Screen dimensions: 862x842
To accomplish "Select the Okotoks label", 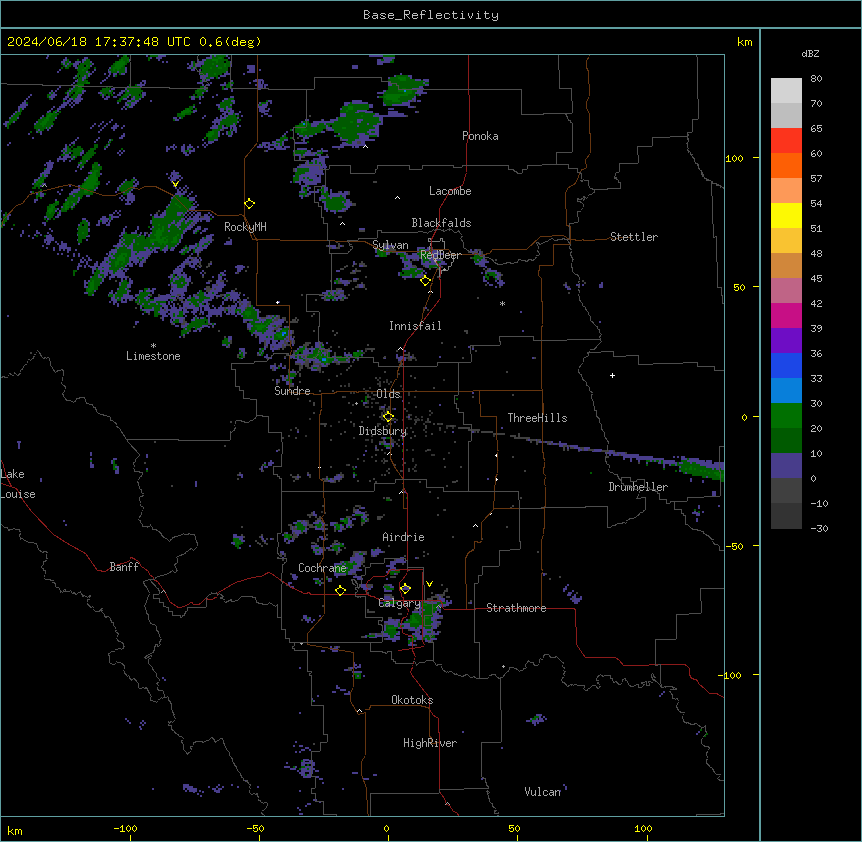I will pyautogui.click(x=412, y=700).
